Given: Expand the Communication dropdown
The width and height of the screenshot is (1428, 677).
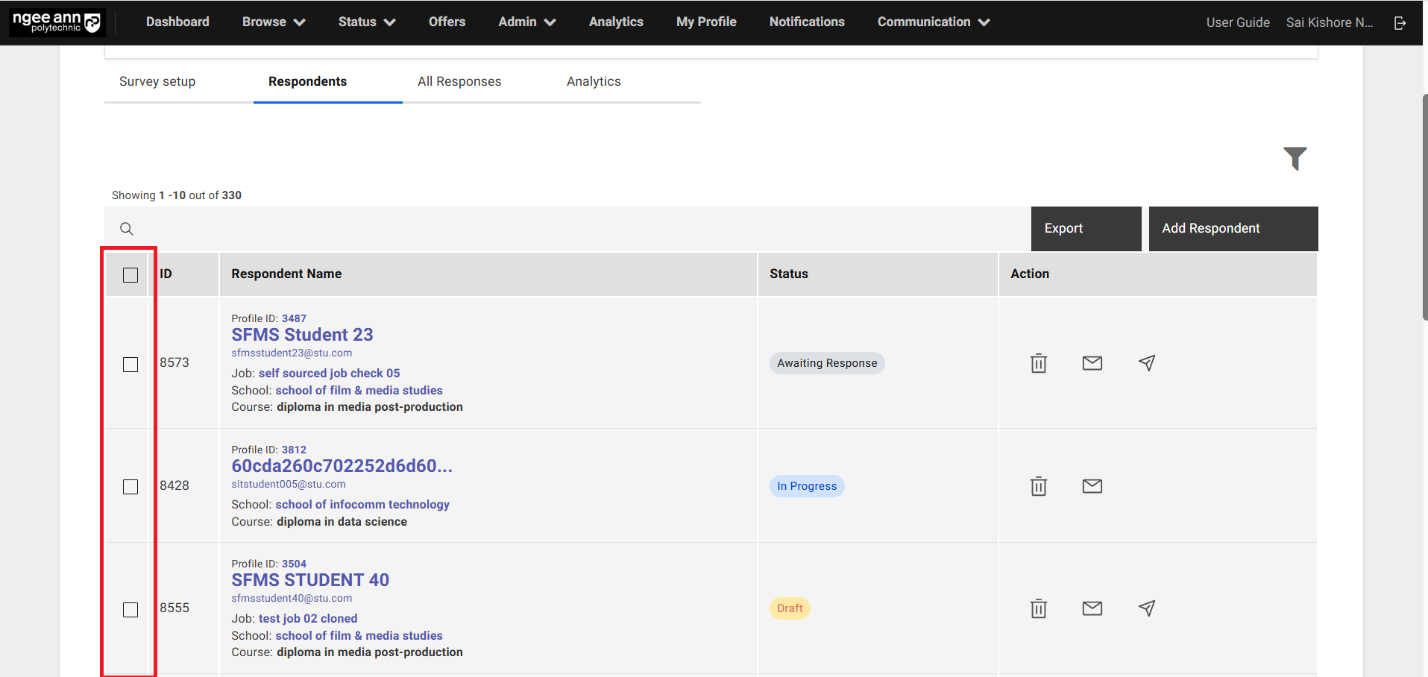Looking at the screenshot, I should (931, 21).
